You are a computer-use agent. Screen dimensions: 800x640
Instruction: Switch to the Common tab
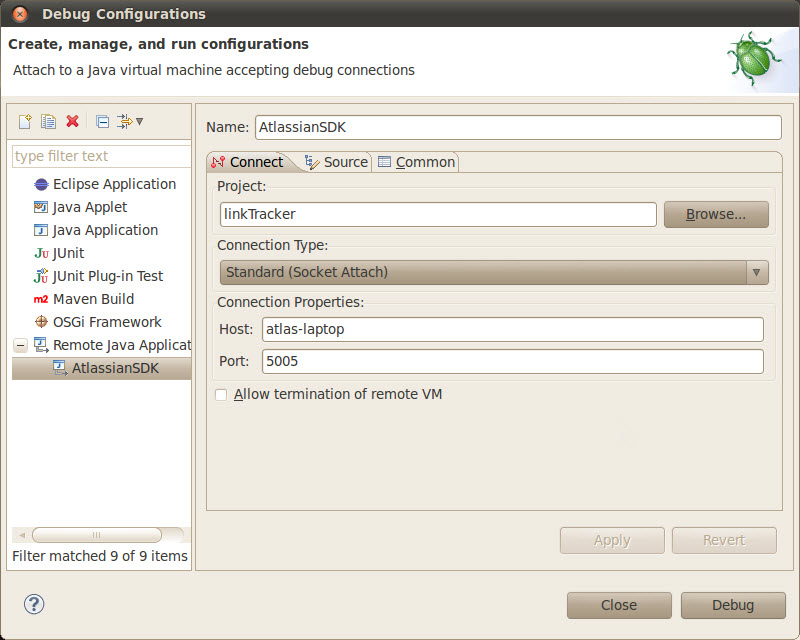tap(416, 162)
